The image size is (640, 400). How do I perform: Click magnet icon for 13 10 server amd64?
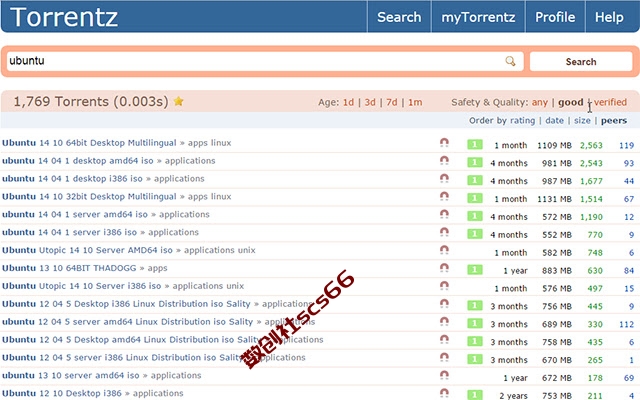tap(444, 375)
